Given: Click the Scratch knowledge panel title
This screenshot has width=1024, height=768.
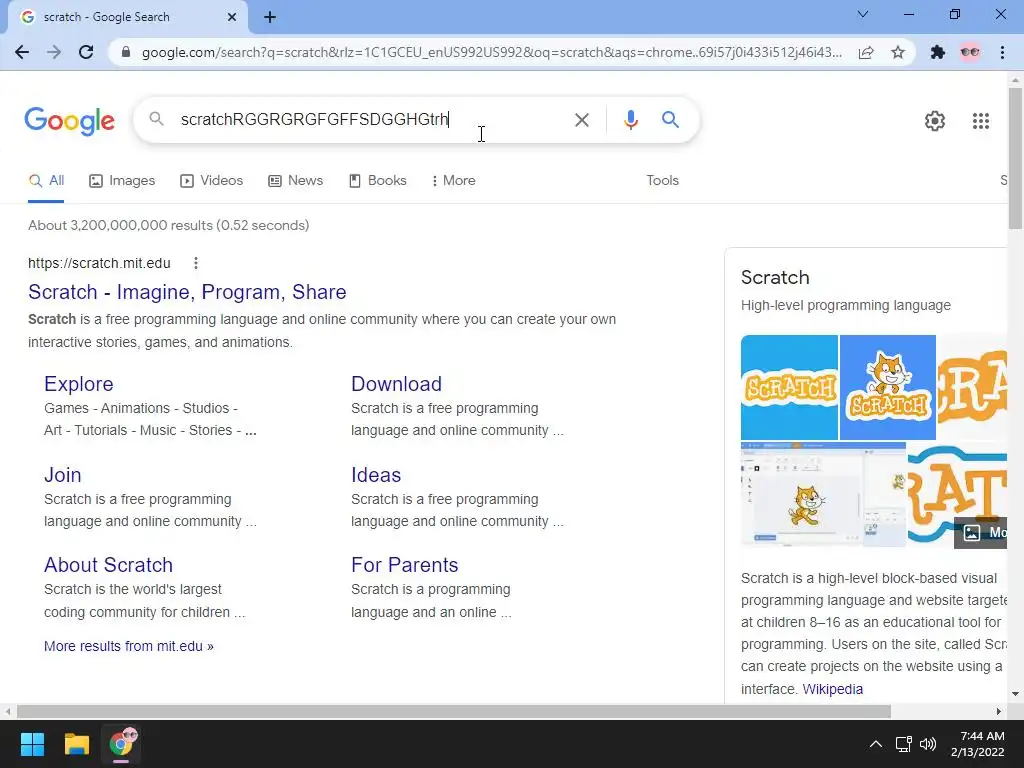Looking at the screenshot, I should pos(775,278).
